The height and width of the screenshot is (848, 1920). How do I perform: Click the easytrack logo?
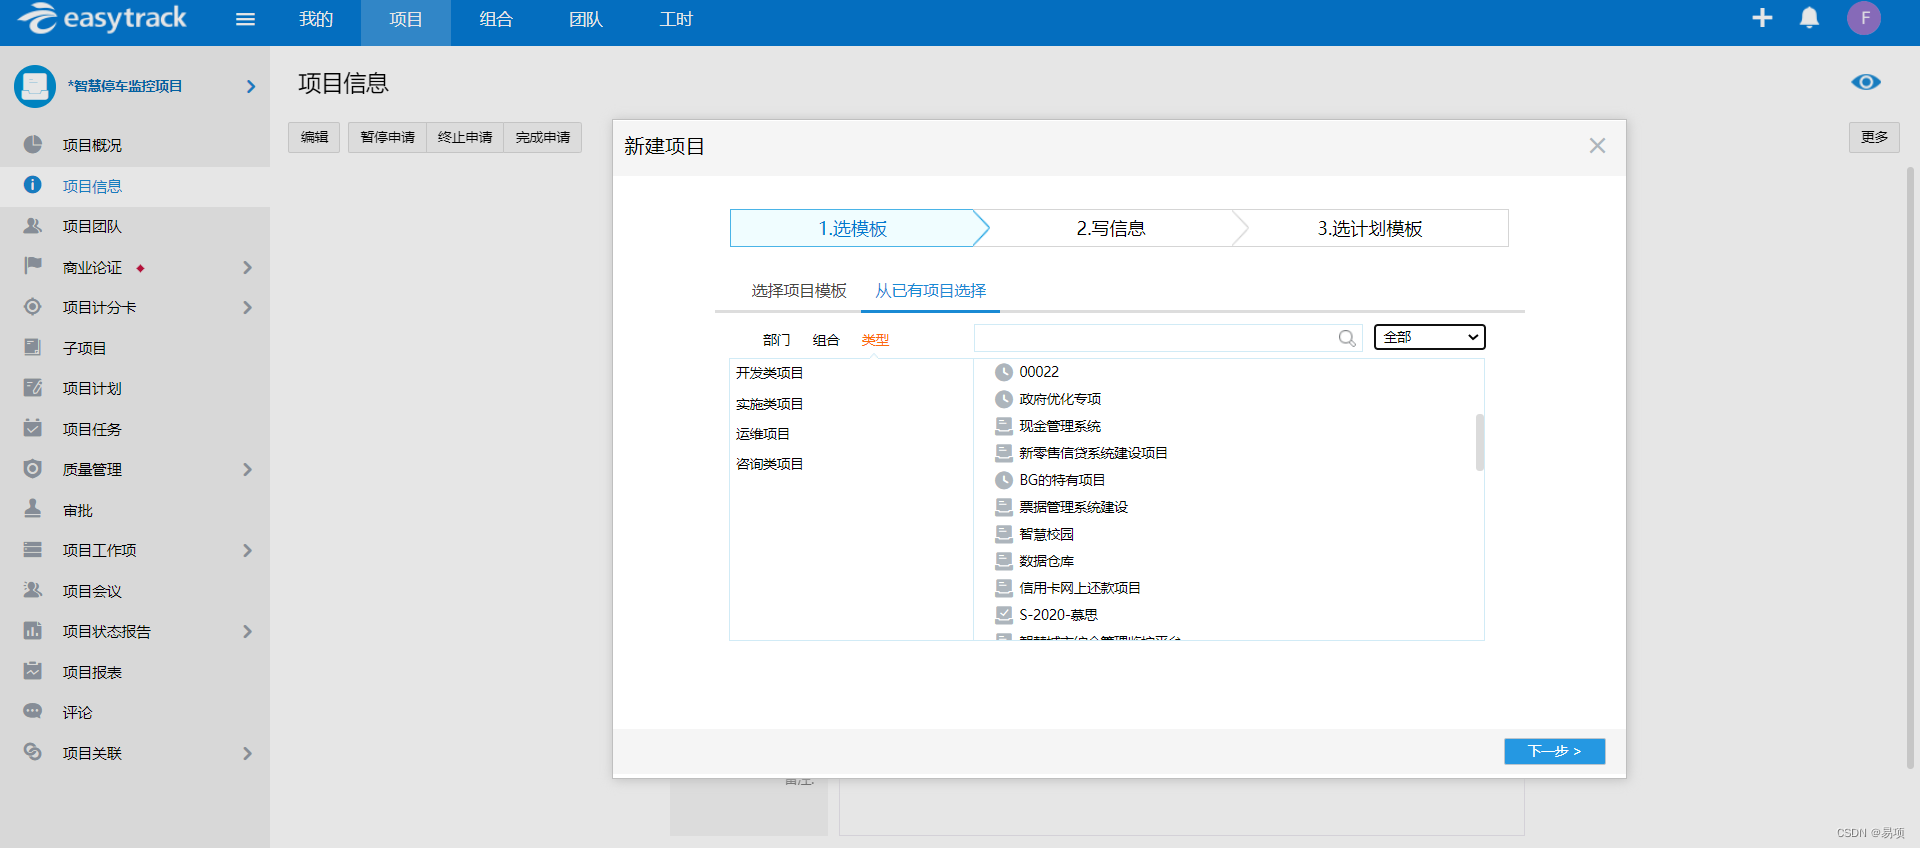102,18
